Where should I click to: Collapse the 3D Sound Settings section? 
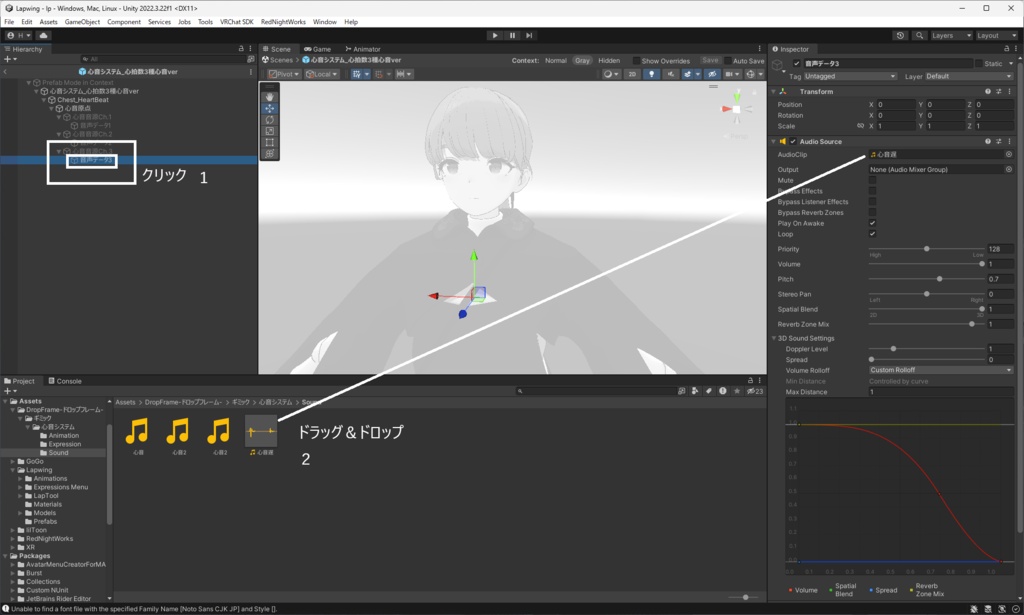tap(775, 338)
